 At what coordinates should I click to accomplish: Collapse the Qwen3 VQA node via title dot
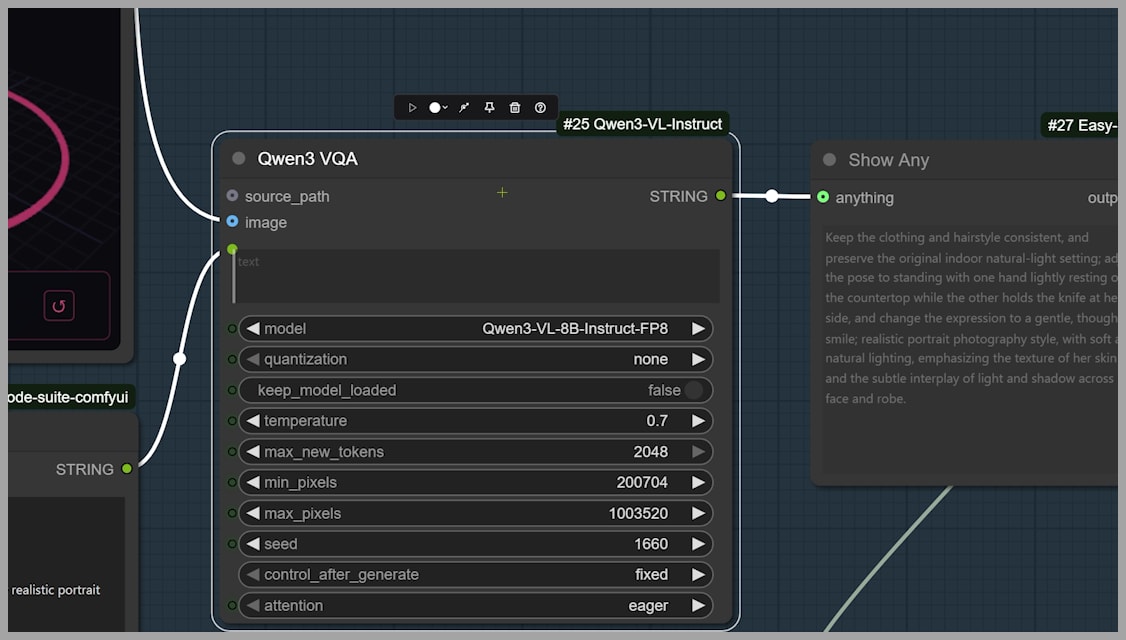pyautogui.click(x=238, y=158)
